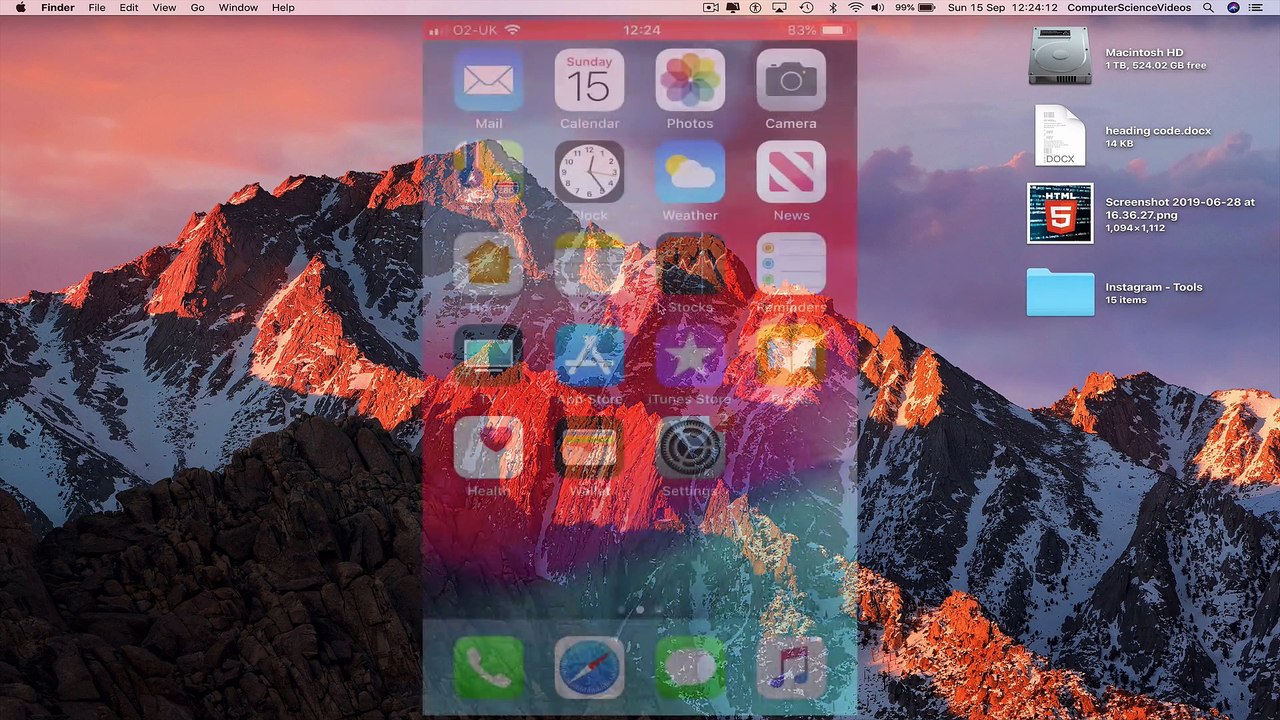Open the Bluetooth menu bar icon
The height and width of the screenshot is (720, 1280).
[x=832, y=7]
